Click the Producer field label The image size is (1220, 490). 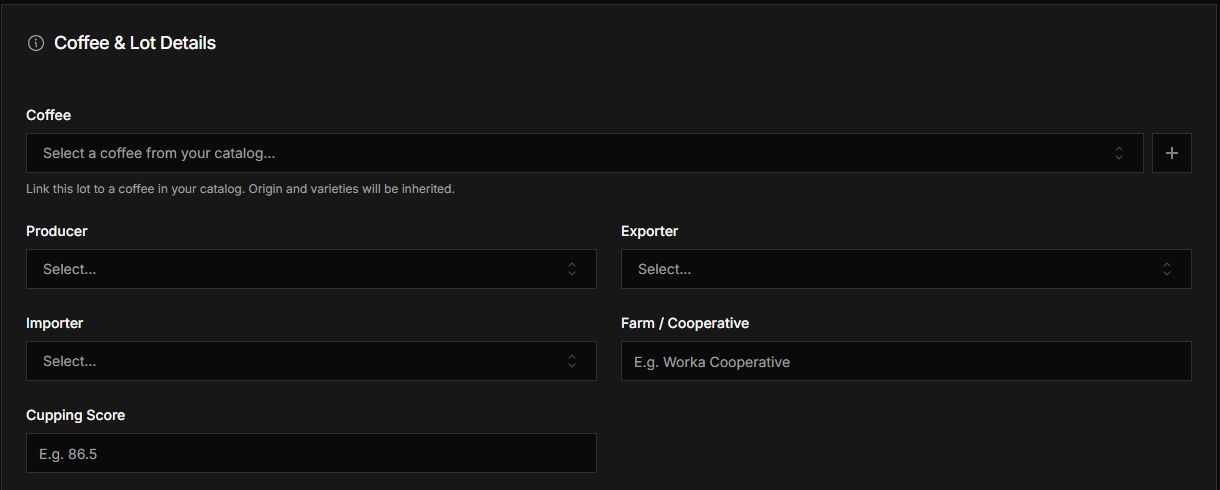click(57, 231)
